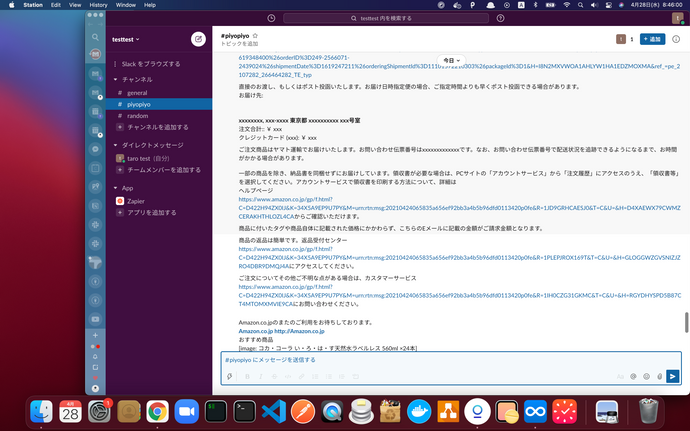This screenshot has height=431, width=690.
Task: Open Siri from the menu bar
Action: coord(621,5)
